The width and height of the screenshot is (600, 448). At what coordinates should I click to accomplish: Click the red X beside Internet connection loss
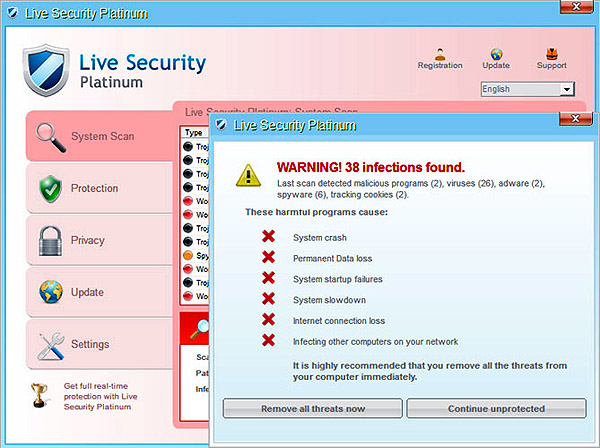pos(268,319)
